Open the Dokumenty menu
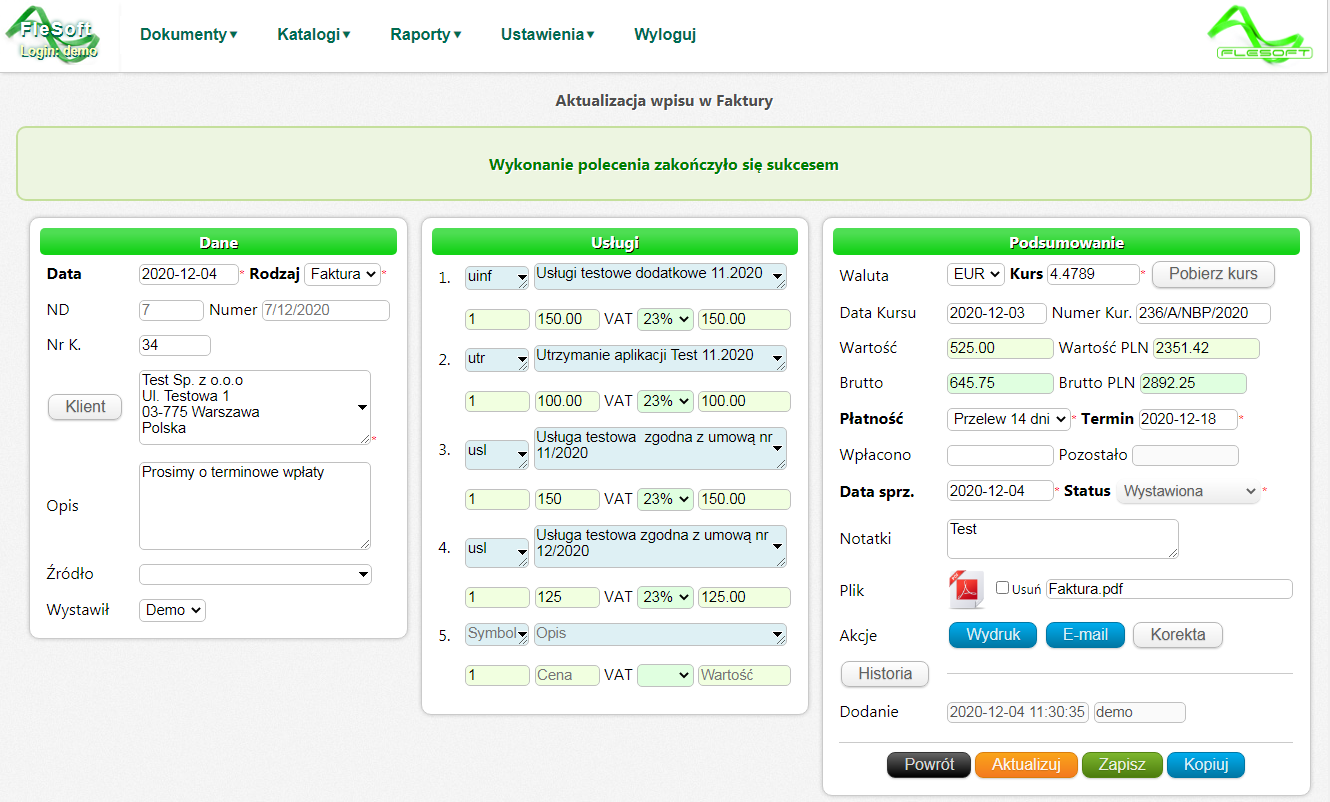 pos(189,34)
